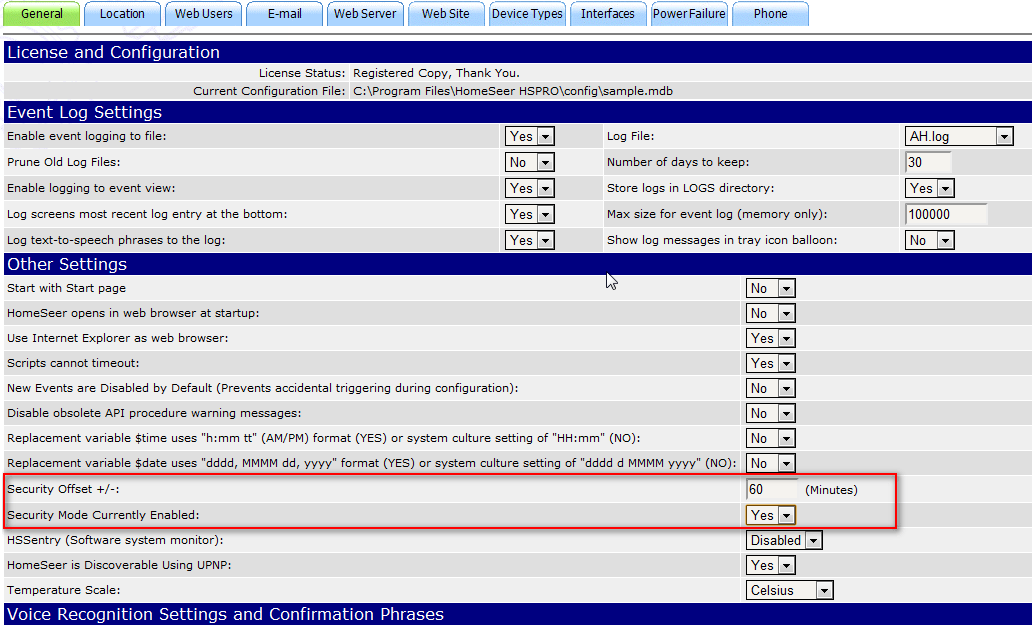Click the License and Configuration header
Screen dimensions: 1032x626
coord(517,52)
